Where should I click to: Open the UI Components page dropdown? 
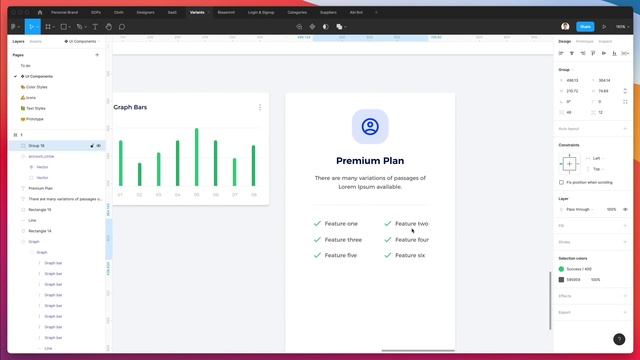[x=82, y=42]
